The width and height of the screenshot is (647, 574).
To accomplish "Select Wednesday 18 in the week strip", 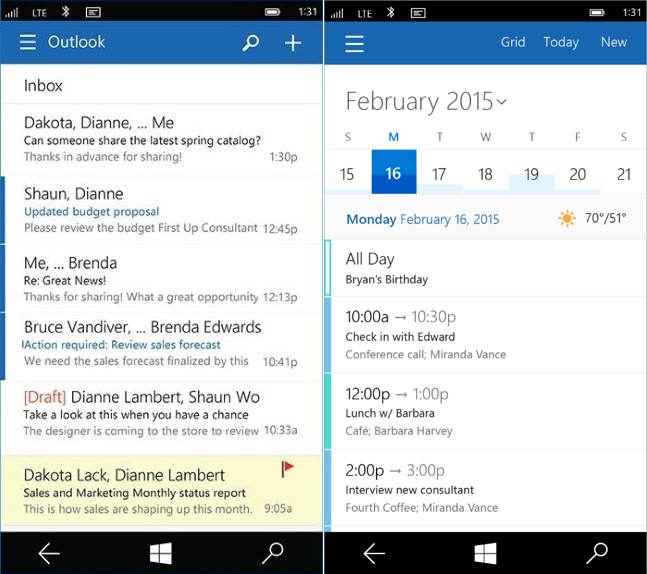I will point(486,172).
